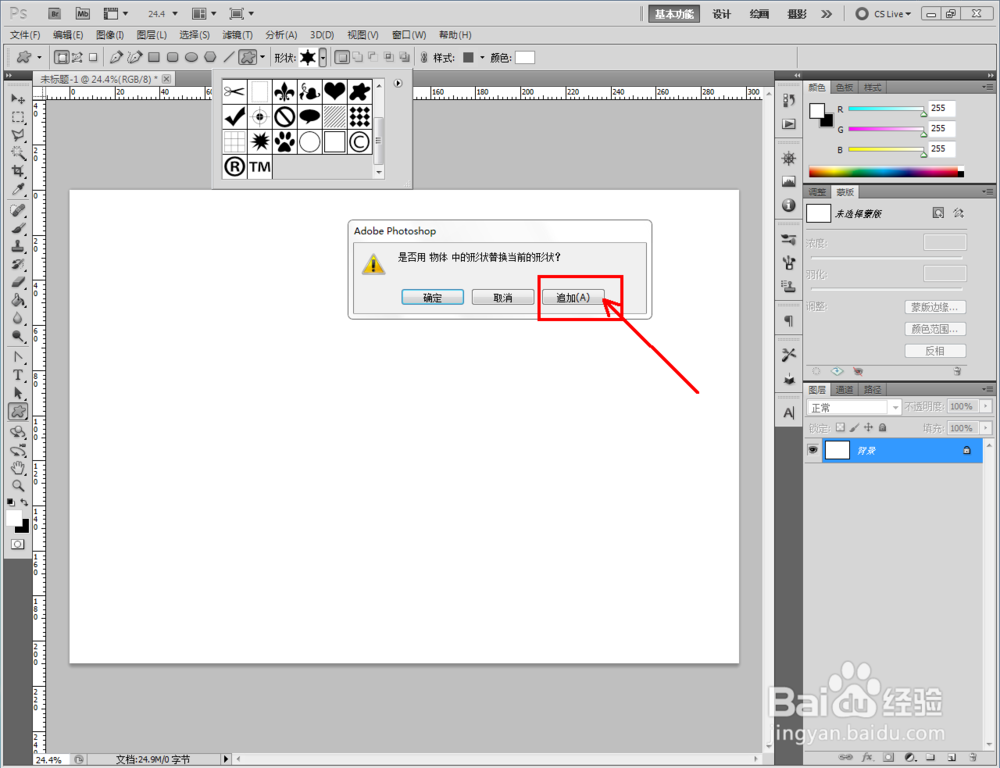1000x768 pixels.
Task: Choose the Rectangle shape in options bar
Action: [x=154, y=57]
